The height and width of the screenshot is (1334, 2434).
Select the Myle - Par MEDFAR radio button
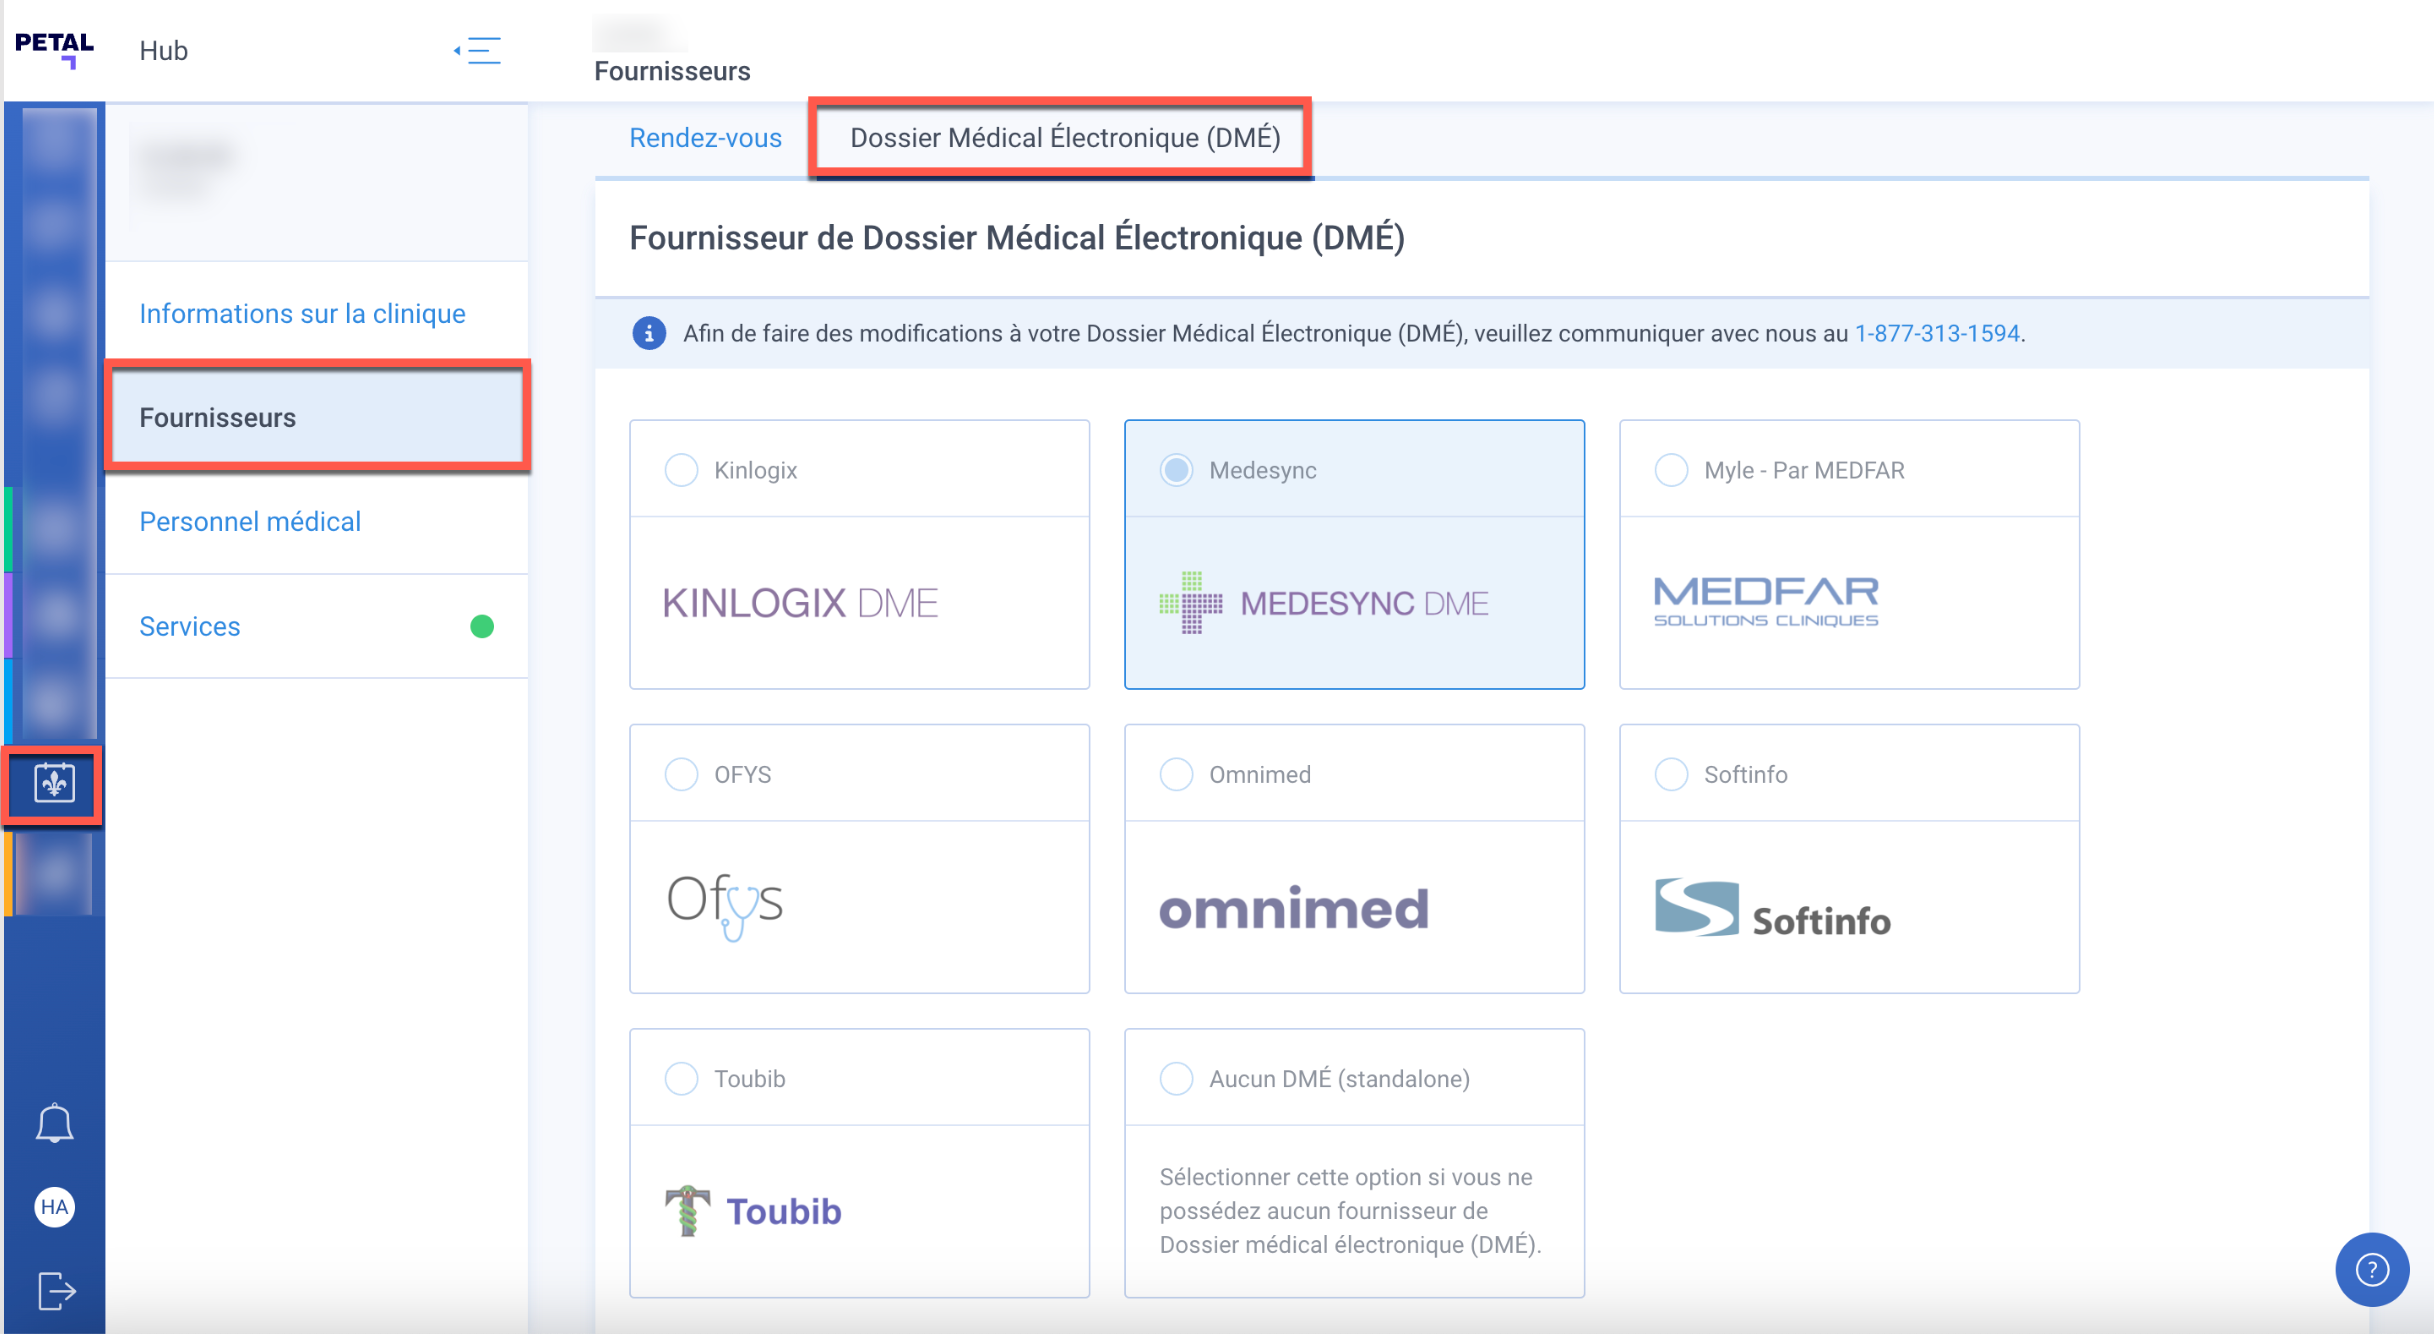click(x=1671, y=470)
